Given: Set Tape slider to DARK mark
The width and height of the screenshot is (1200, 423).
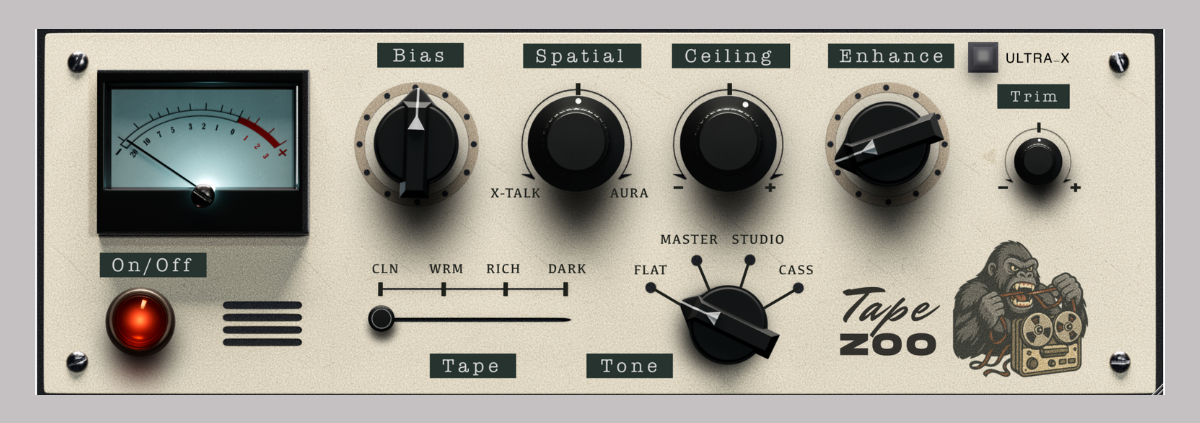Looking at the screenshot, I should (x=566, y=289).
